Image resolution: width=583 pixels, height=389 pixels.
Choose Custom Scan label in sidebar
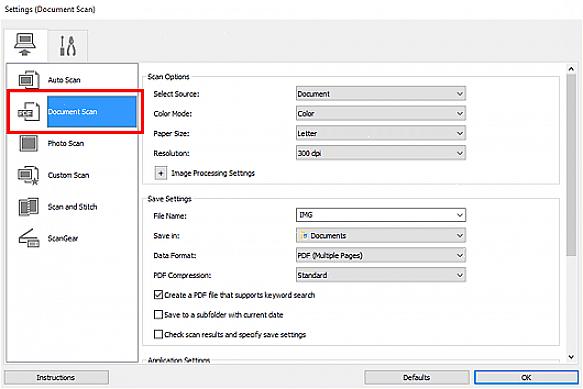tap(68, 175)
